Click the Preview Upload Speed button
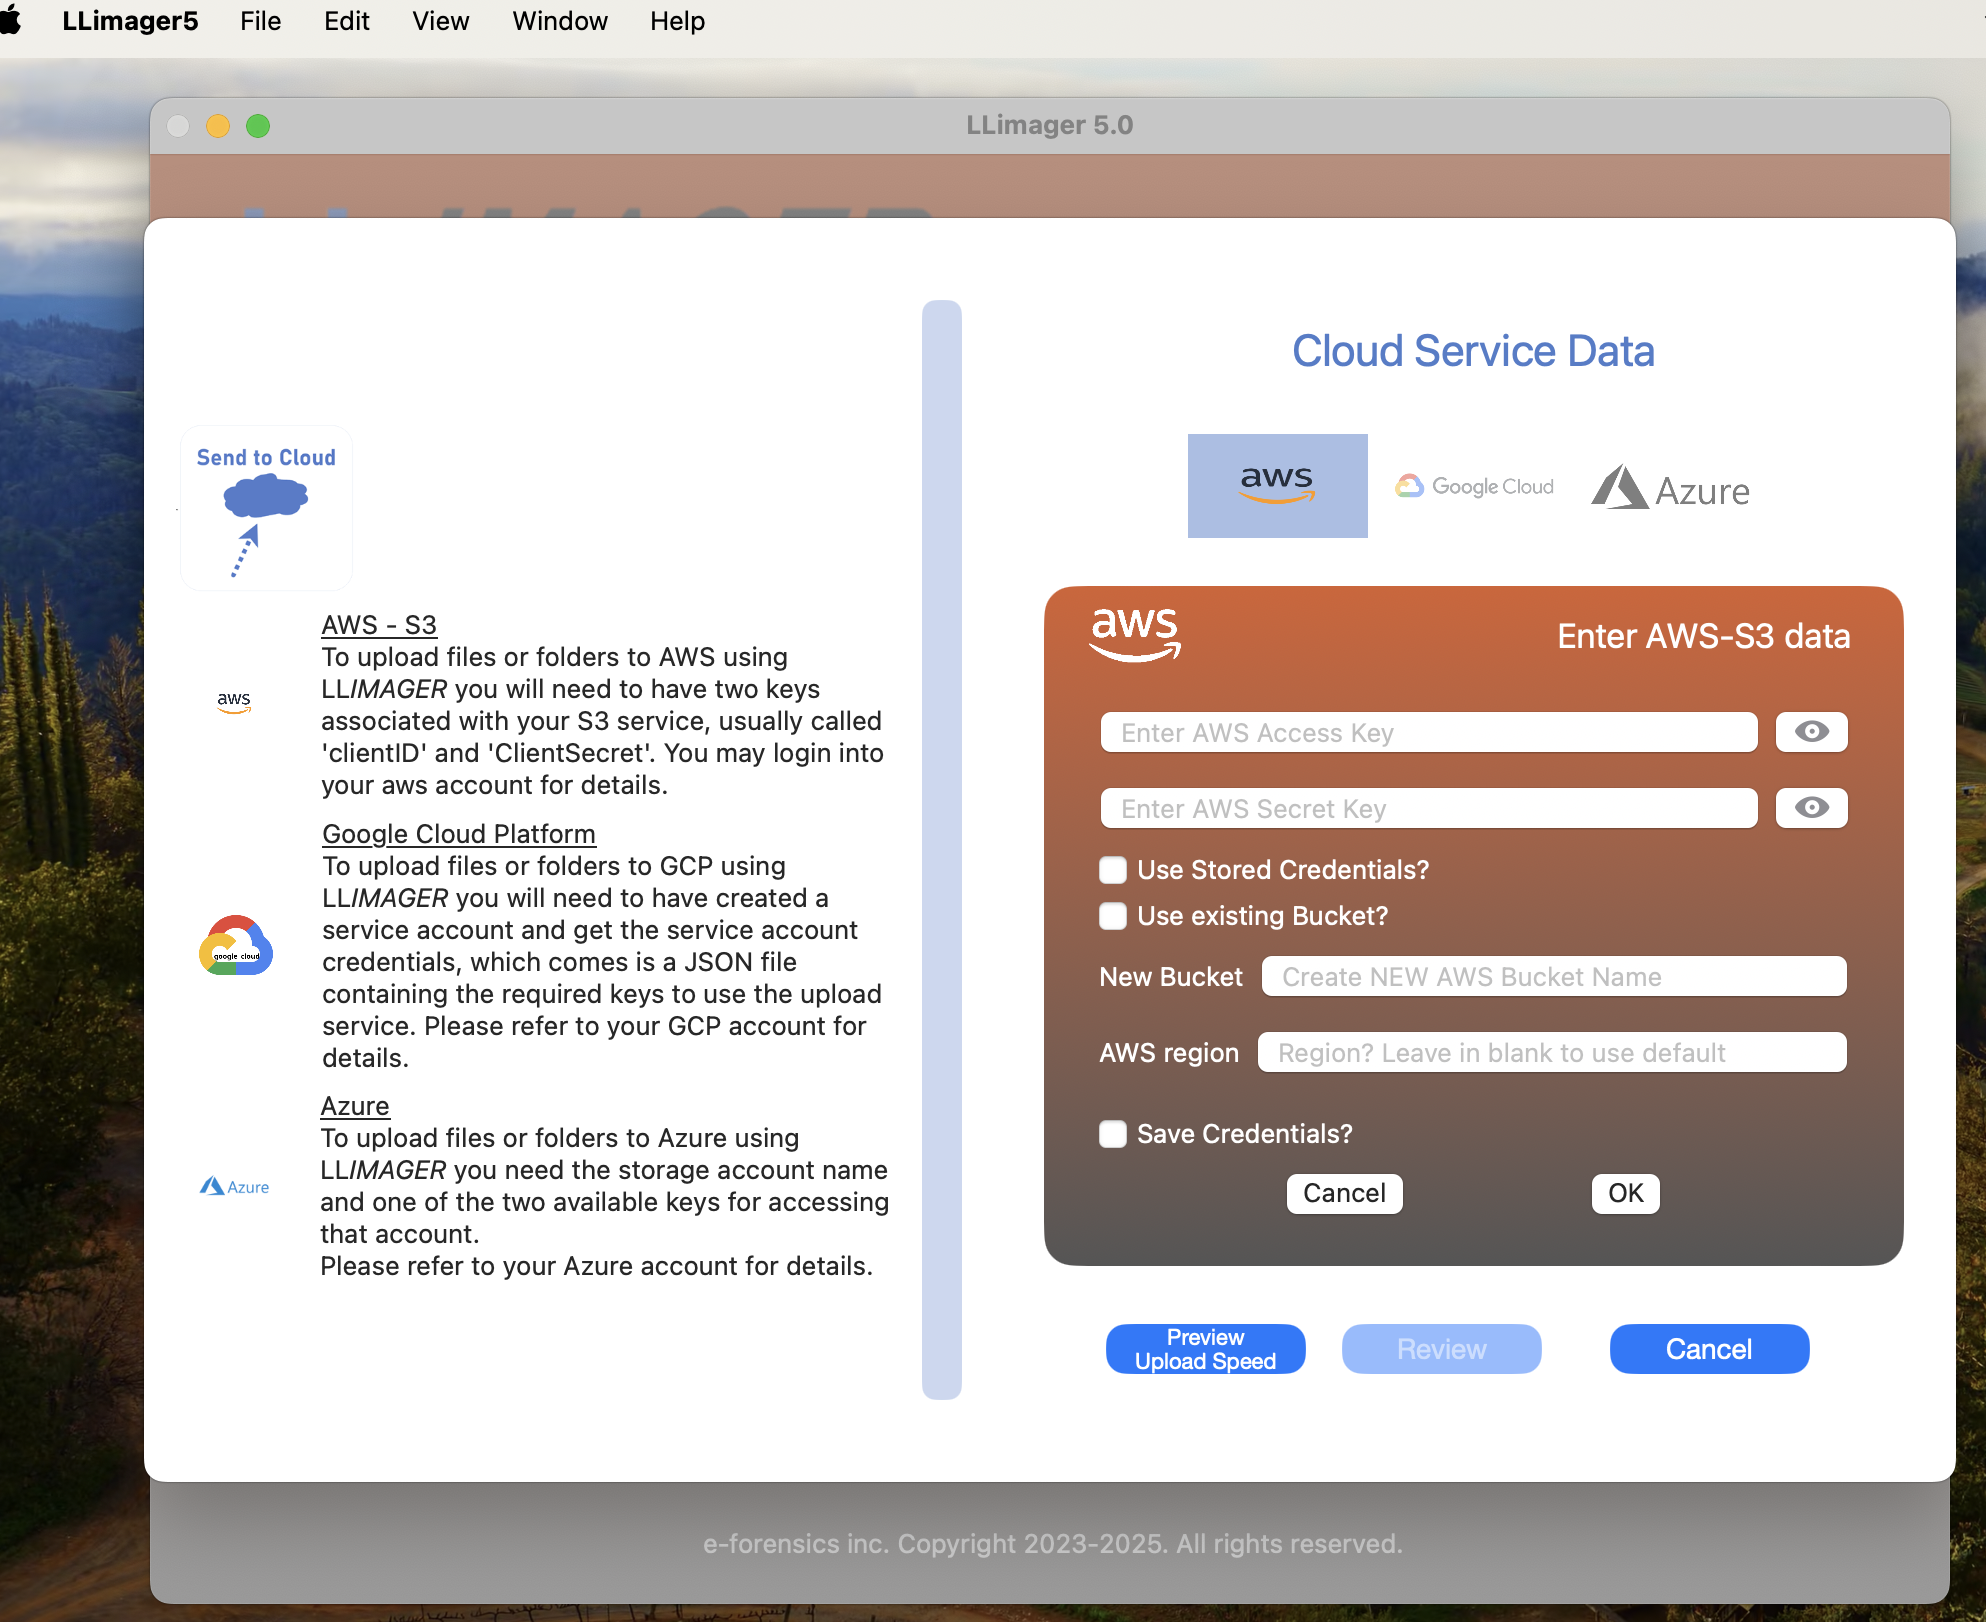 click(1204, 1348)
